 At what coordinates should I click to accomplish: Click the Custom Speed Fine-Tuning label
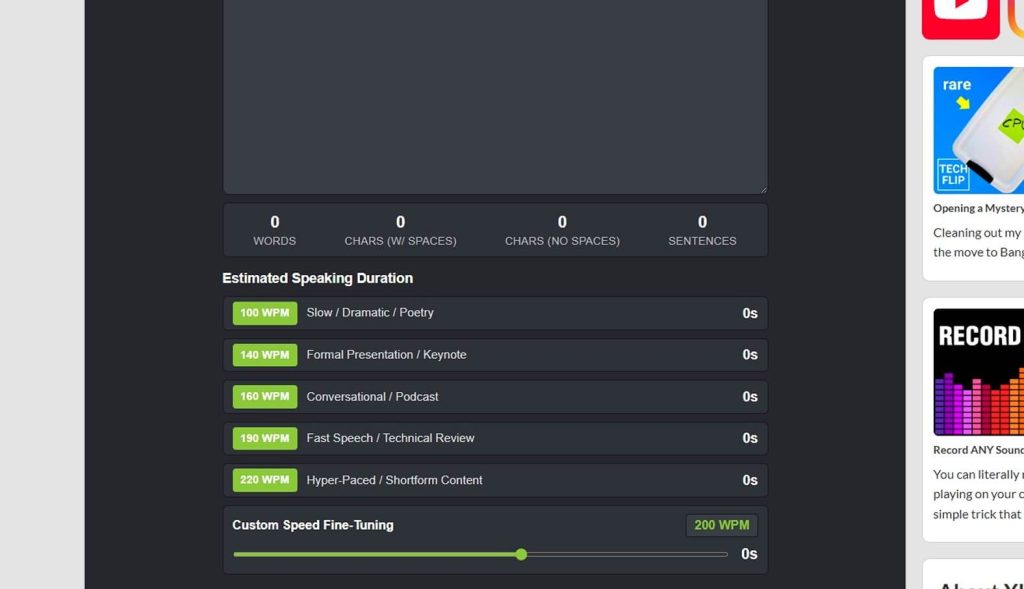[x=313, y=525]
